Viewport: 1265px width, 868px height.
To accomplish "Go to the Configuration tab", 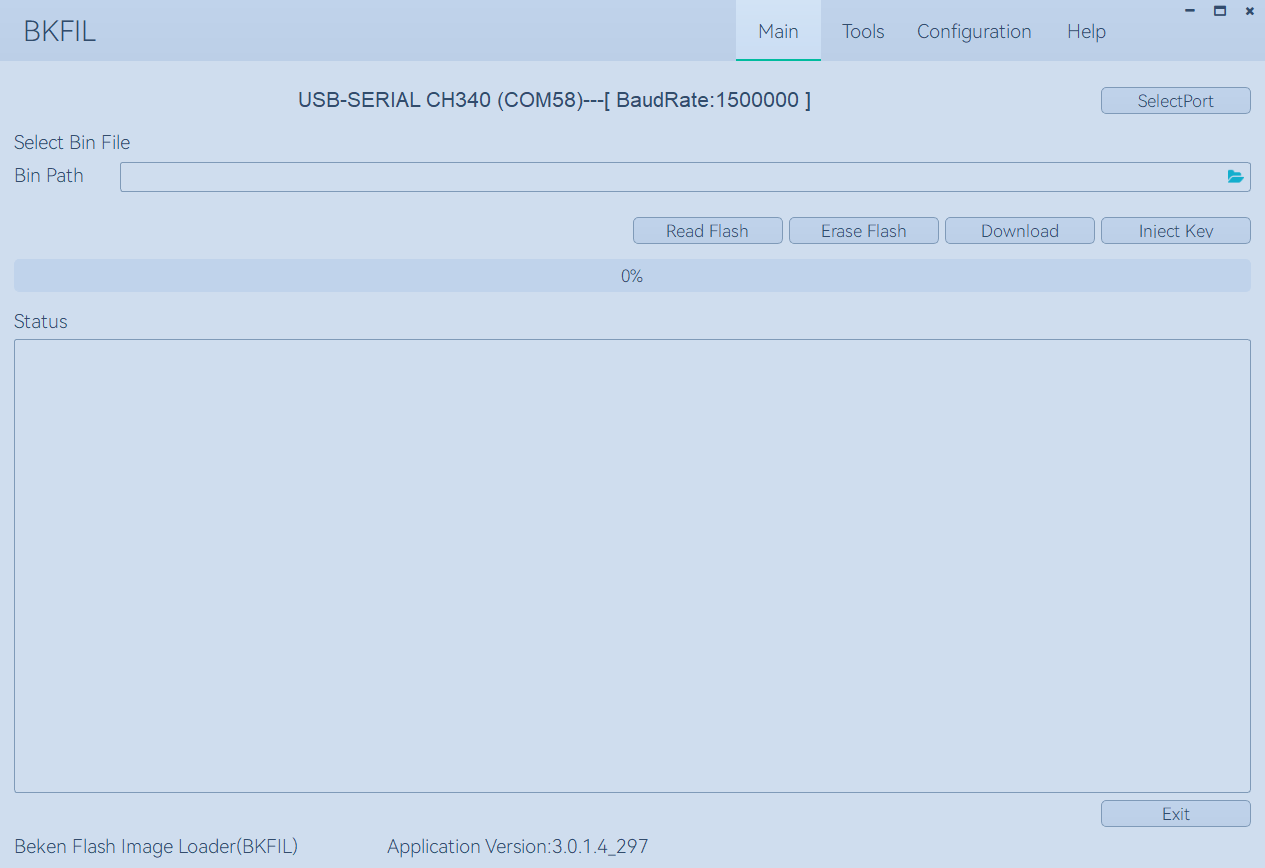I will pyautogui.click(x=974, y=31).
